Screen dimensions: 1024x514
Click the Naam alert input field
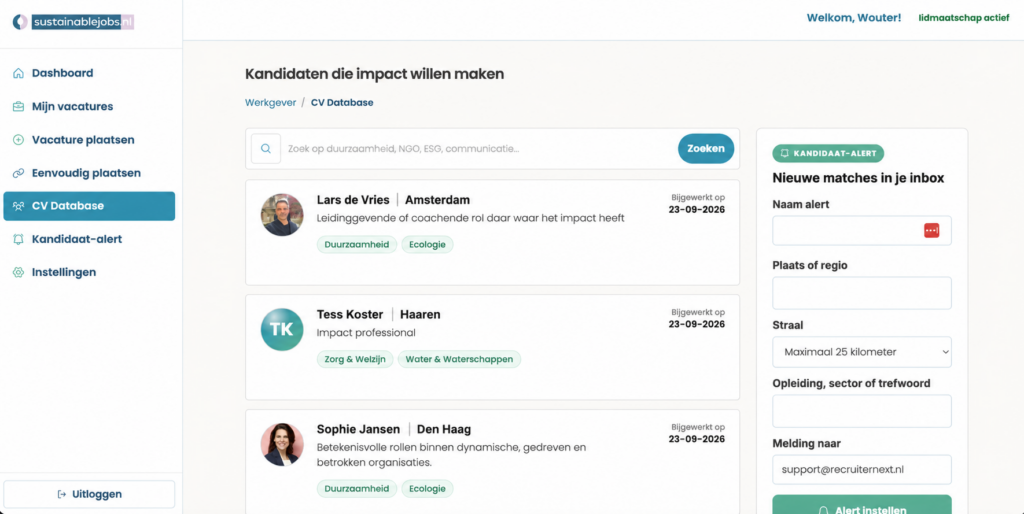tap(861, 231)
